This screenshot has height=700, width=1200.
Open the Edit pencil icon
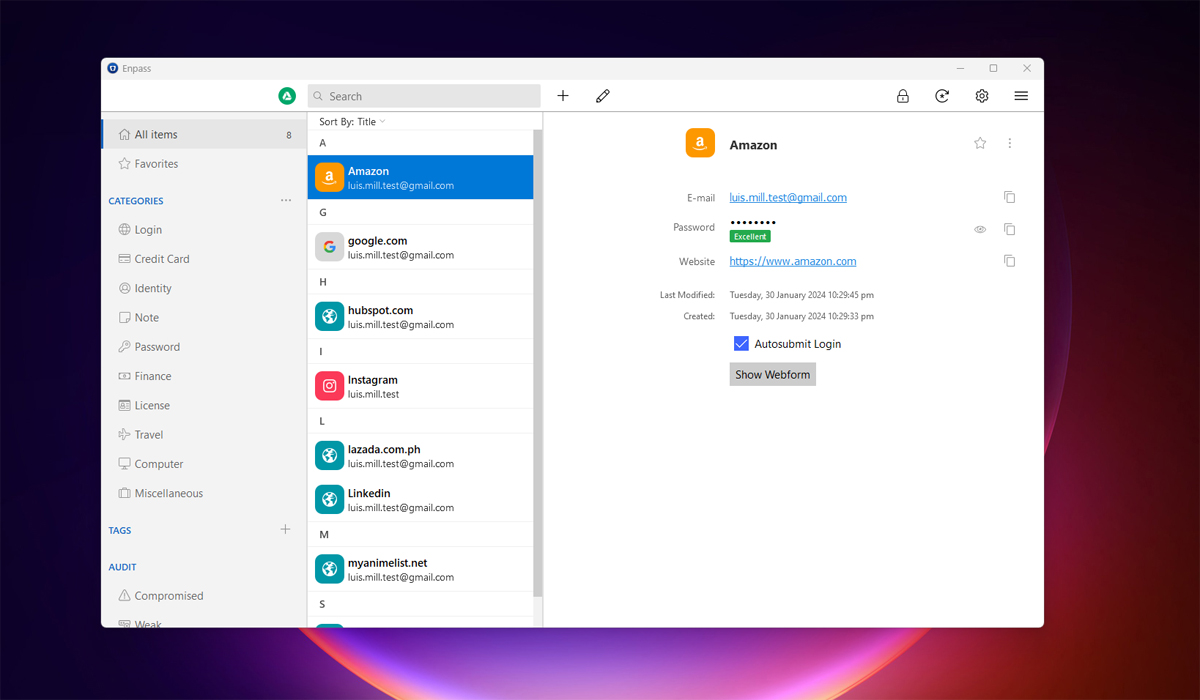pyautogui.click(x=602, y=95)
